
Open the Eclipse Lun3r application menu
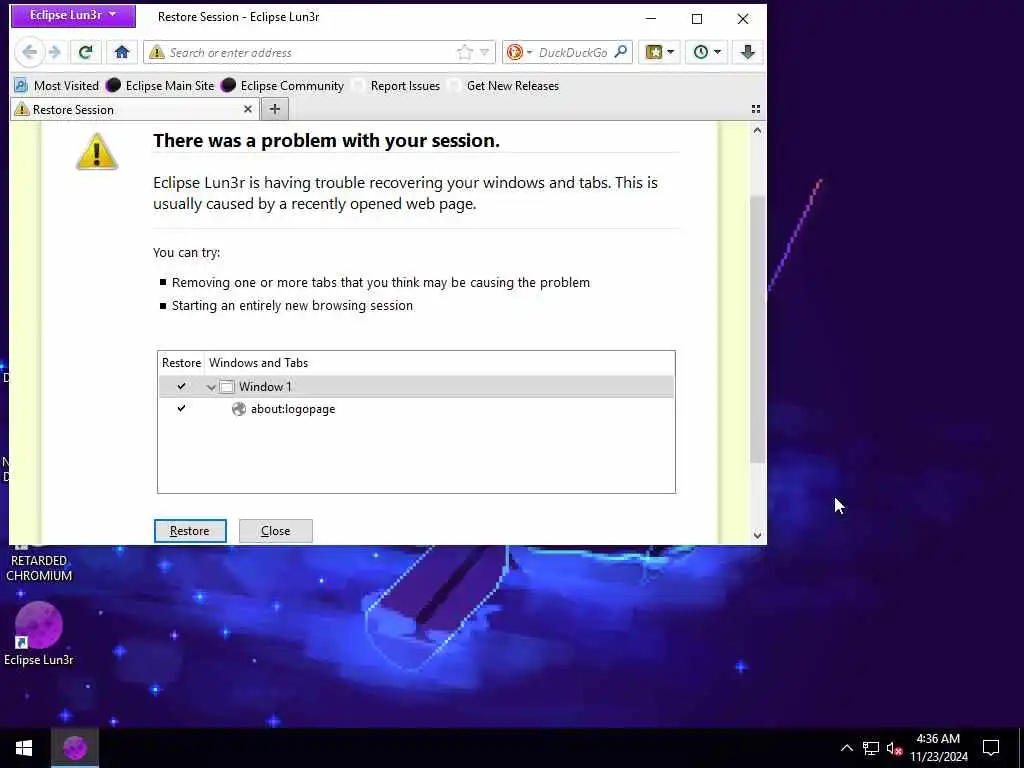click(73, 15)
